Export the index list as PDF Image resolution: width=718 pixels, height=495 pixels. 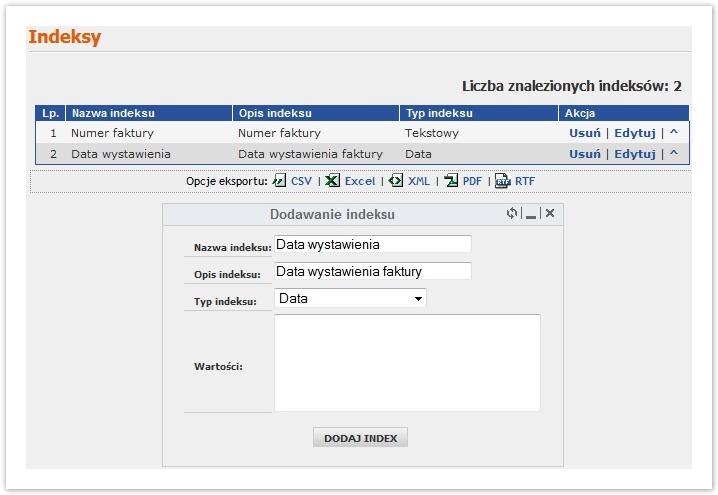[452, 181]
